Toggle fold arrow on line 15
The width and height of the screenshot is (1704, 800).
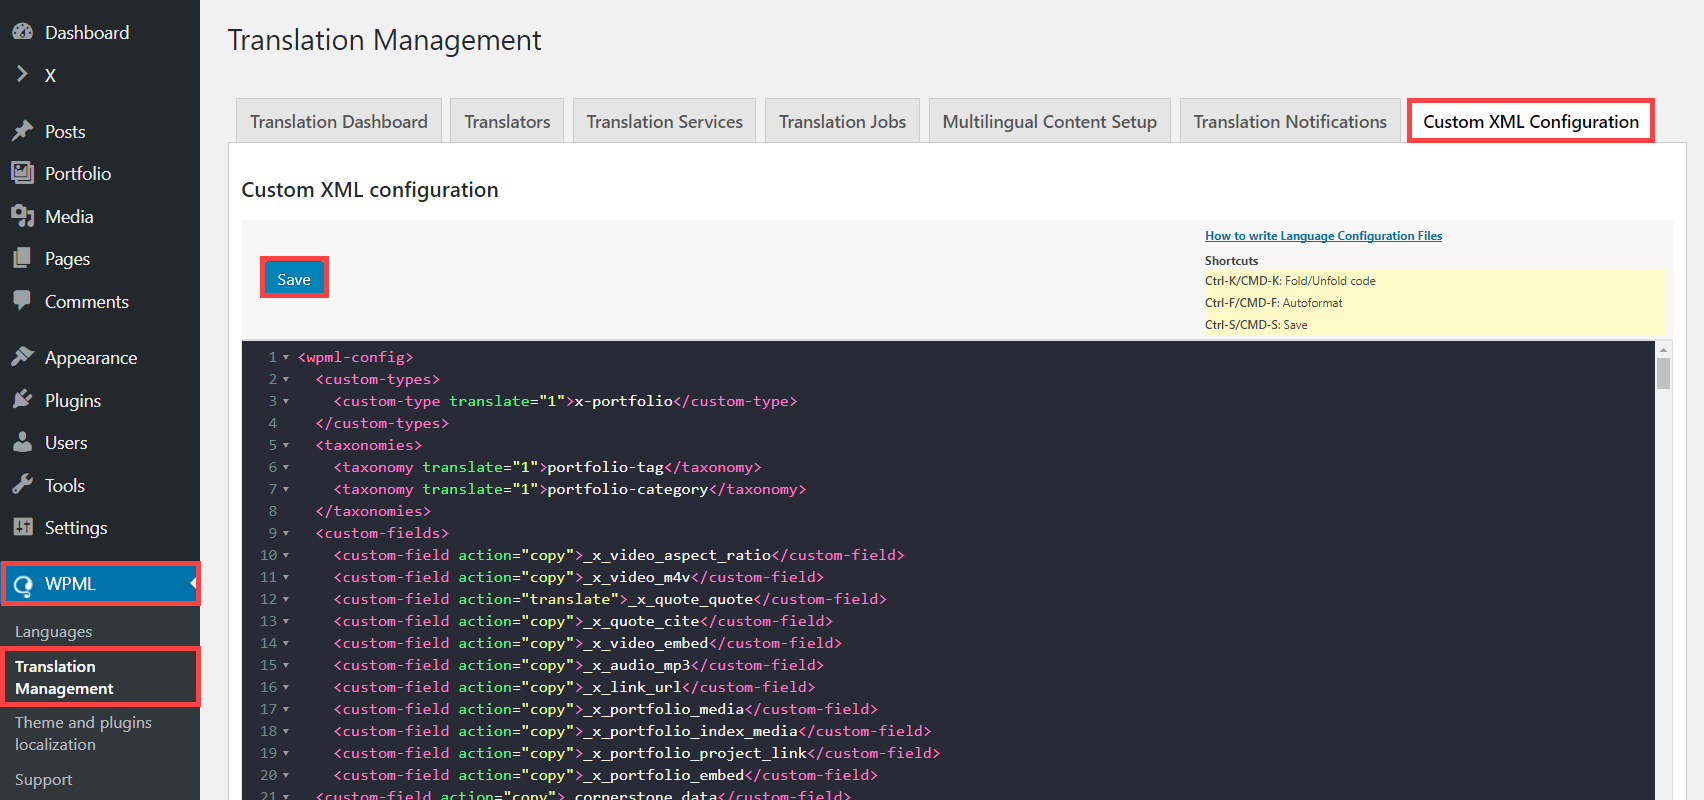tap(286, 665)
